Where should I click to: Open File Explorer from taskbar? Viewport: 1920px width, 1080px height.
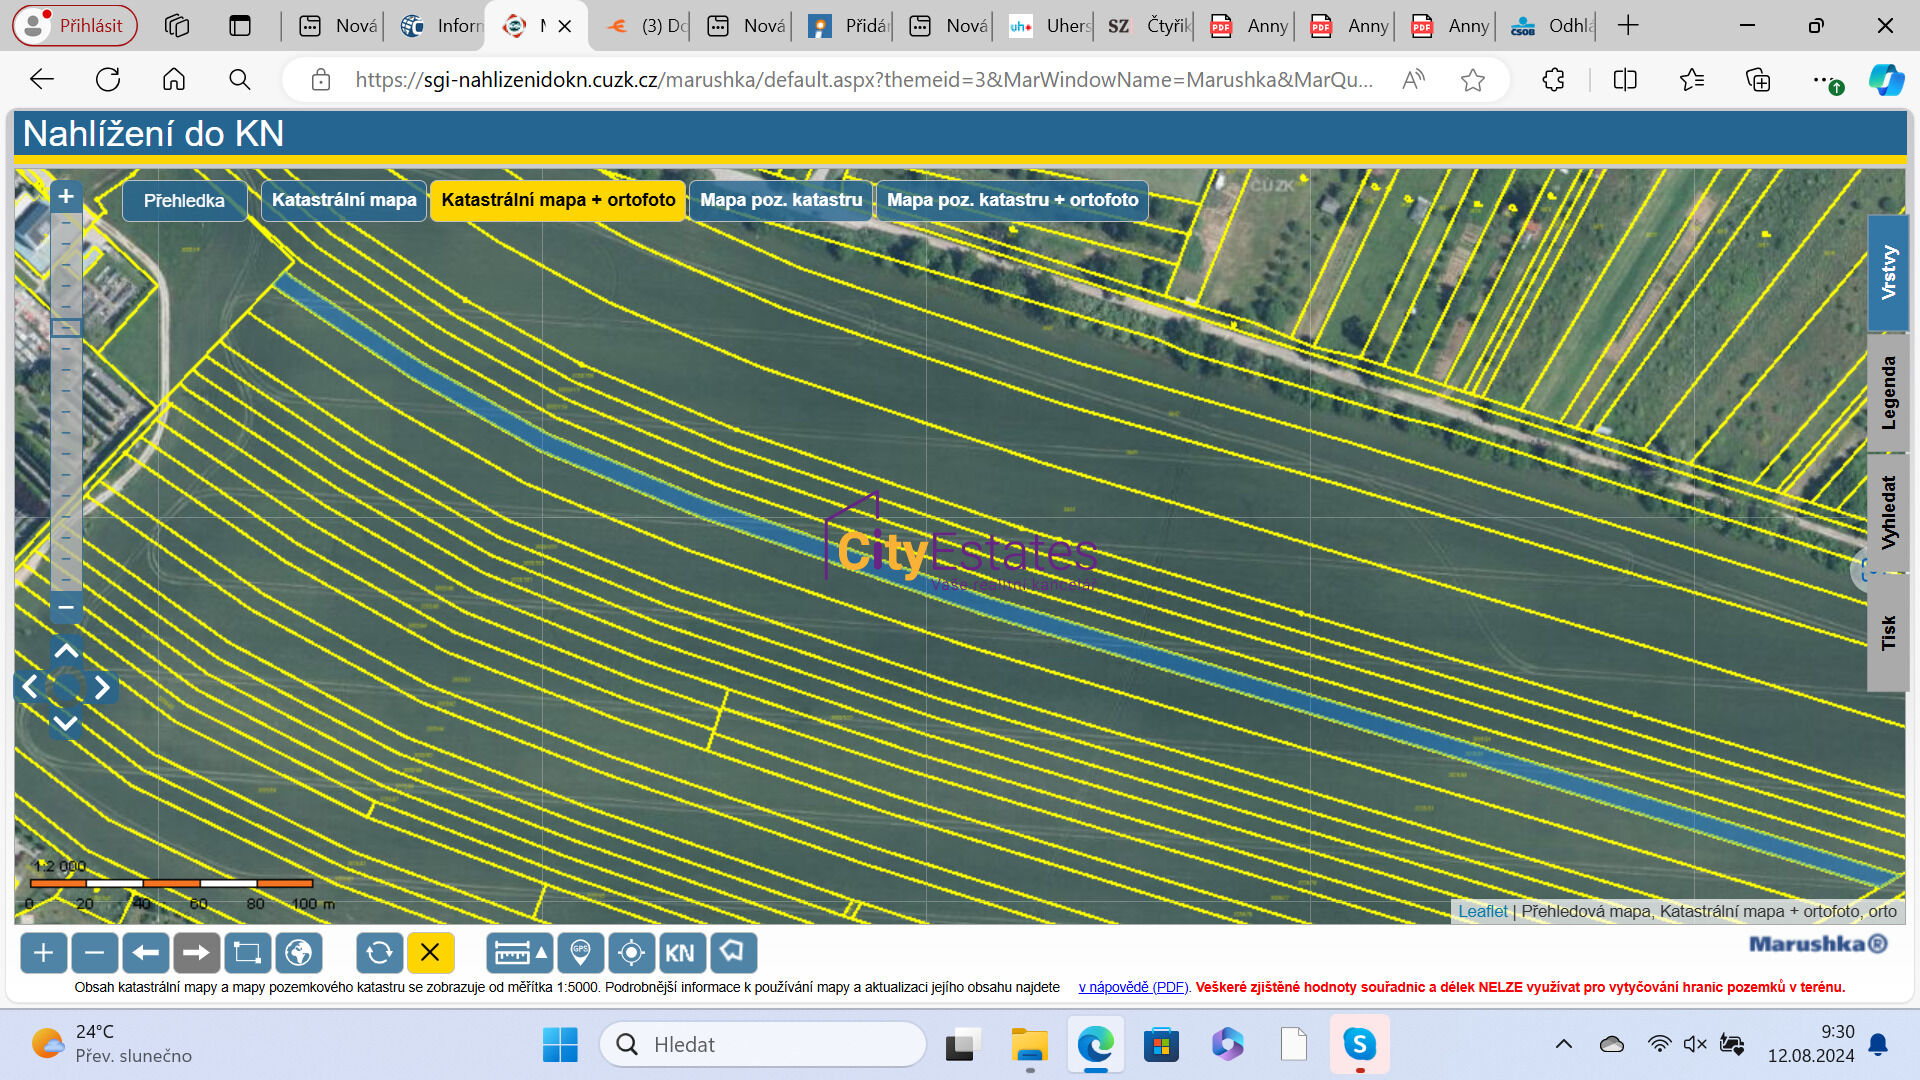pos(1028,1045)
